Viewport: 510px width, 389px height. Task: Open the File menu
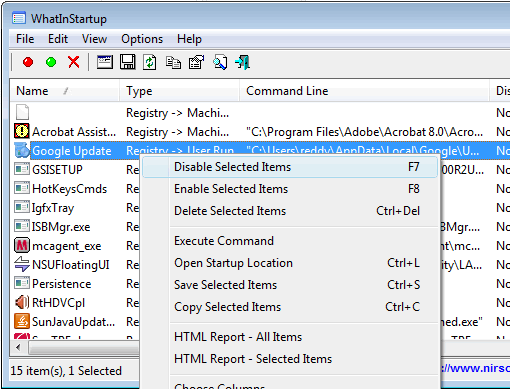click(25, 39)
